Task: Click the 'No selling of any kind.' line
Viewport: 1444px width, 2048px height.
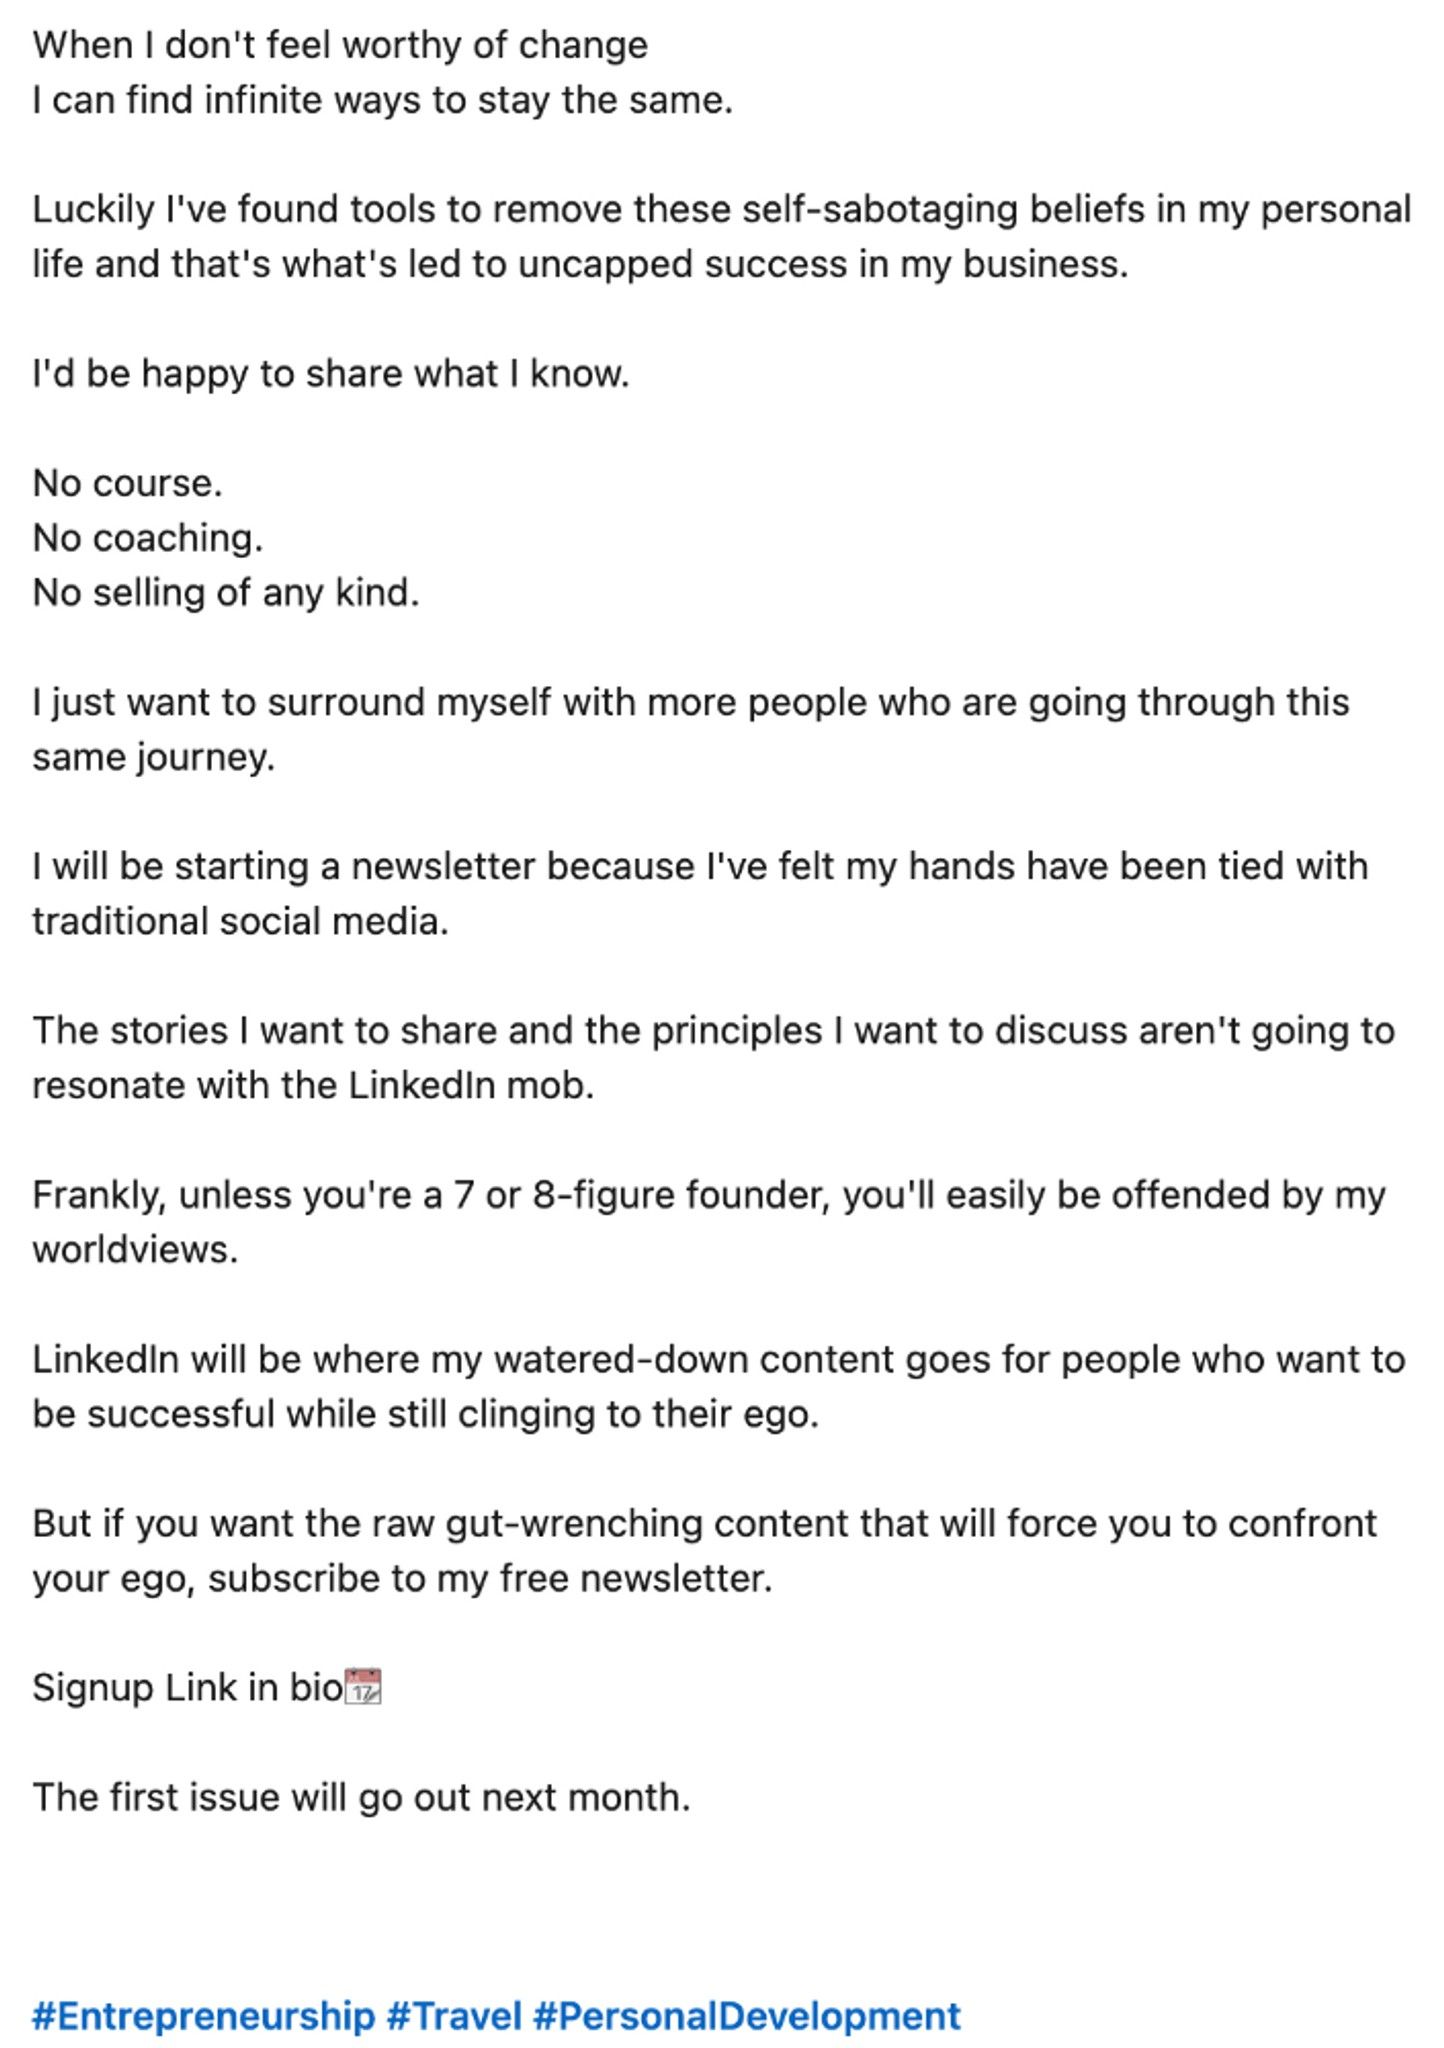Action: coord(226,593)
